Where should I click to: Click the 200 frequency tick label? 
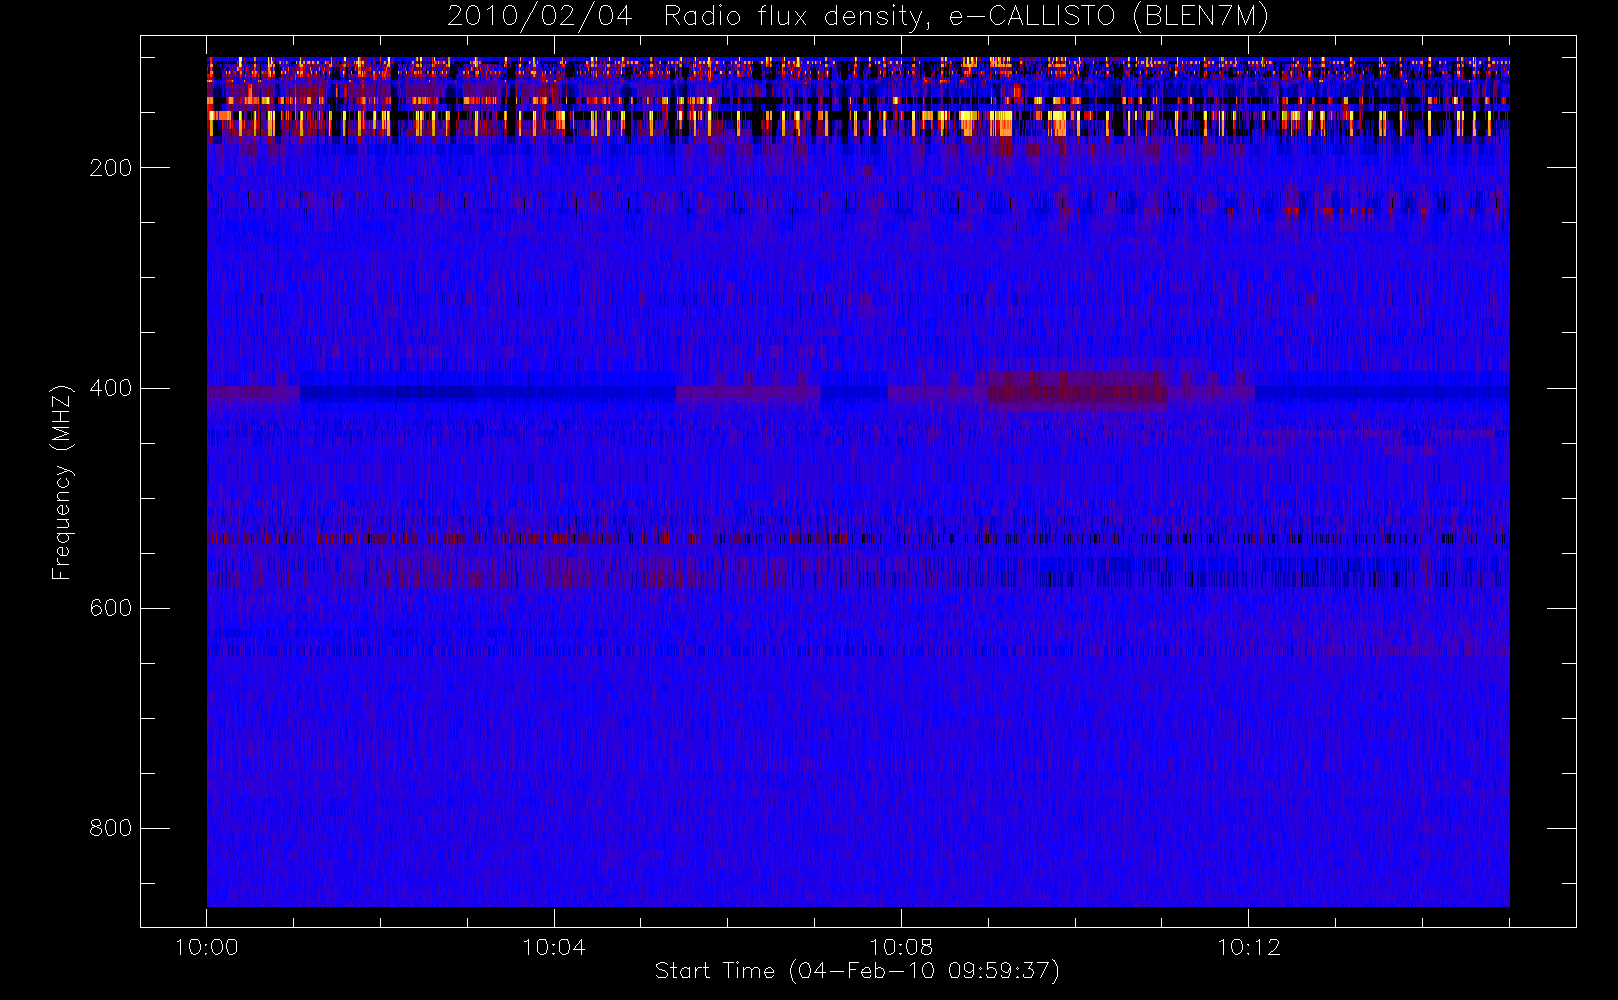[x=111, y=168]
